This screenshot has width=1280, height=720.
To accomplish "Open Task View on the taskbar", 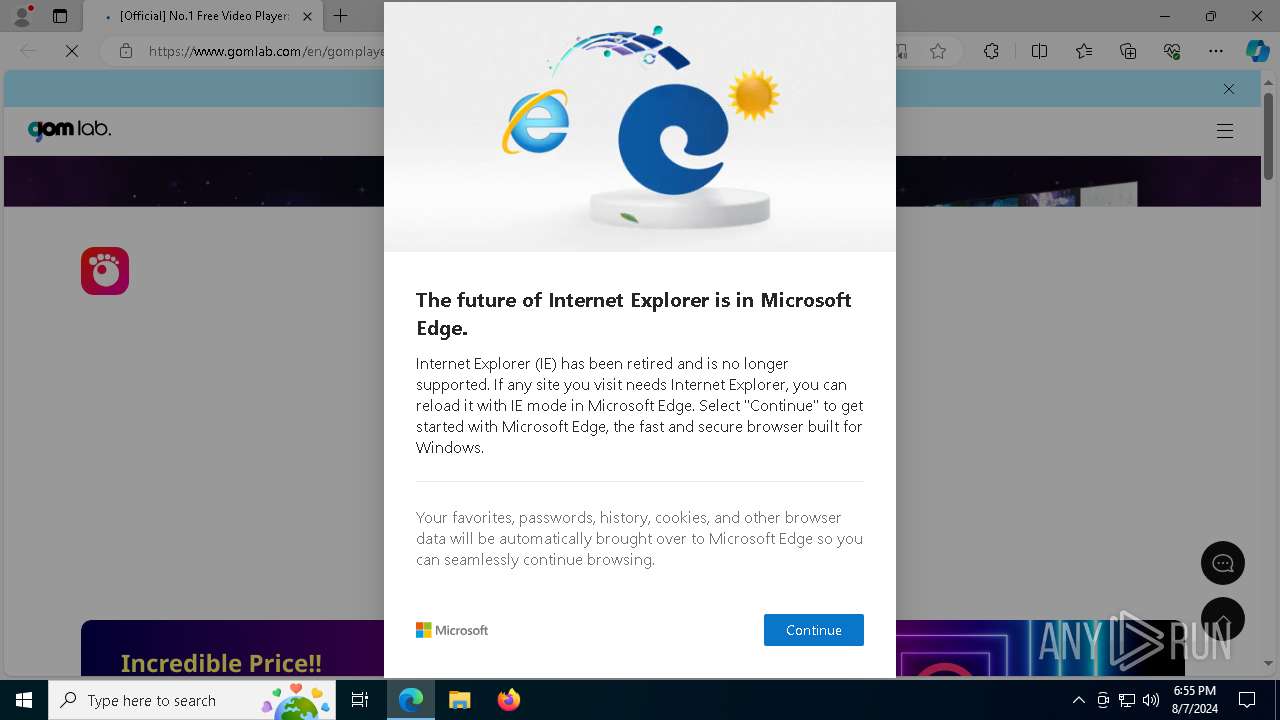I will pyautogui.click(x=360, y=700).
